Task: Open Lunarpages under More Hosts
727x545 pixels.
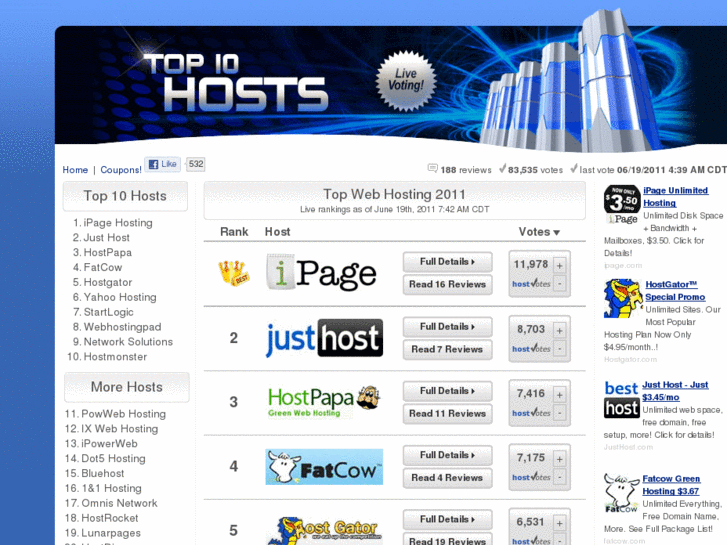Action: click(111, 532)
